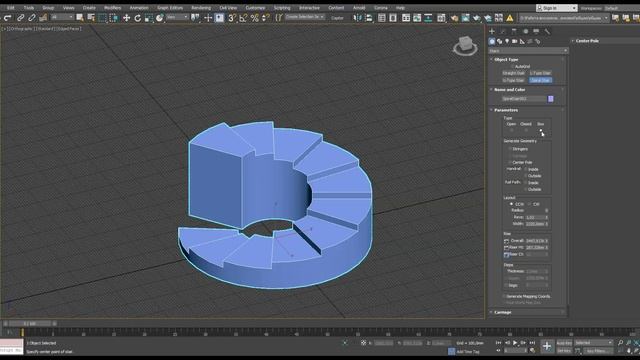640x360 pixels.
Task: Open the Edit menu
Action: coord(11,8)
